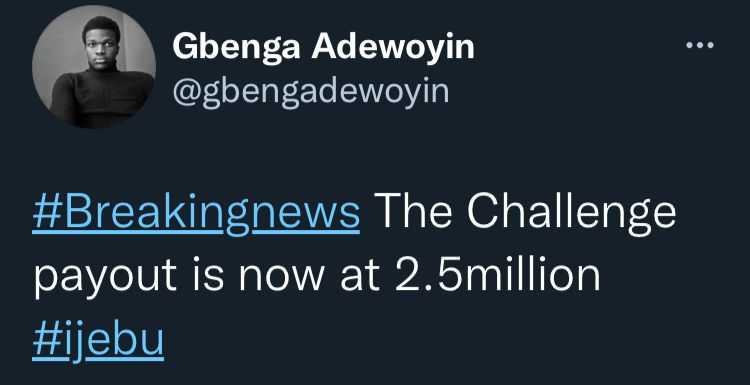Viewport: 750px width, 385px height.
Task: Show the tweet menu with the dots icon
Action: click(x=700, y=45)
